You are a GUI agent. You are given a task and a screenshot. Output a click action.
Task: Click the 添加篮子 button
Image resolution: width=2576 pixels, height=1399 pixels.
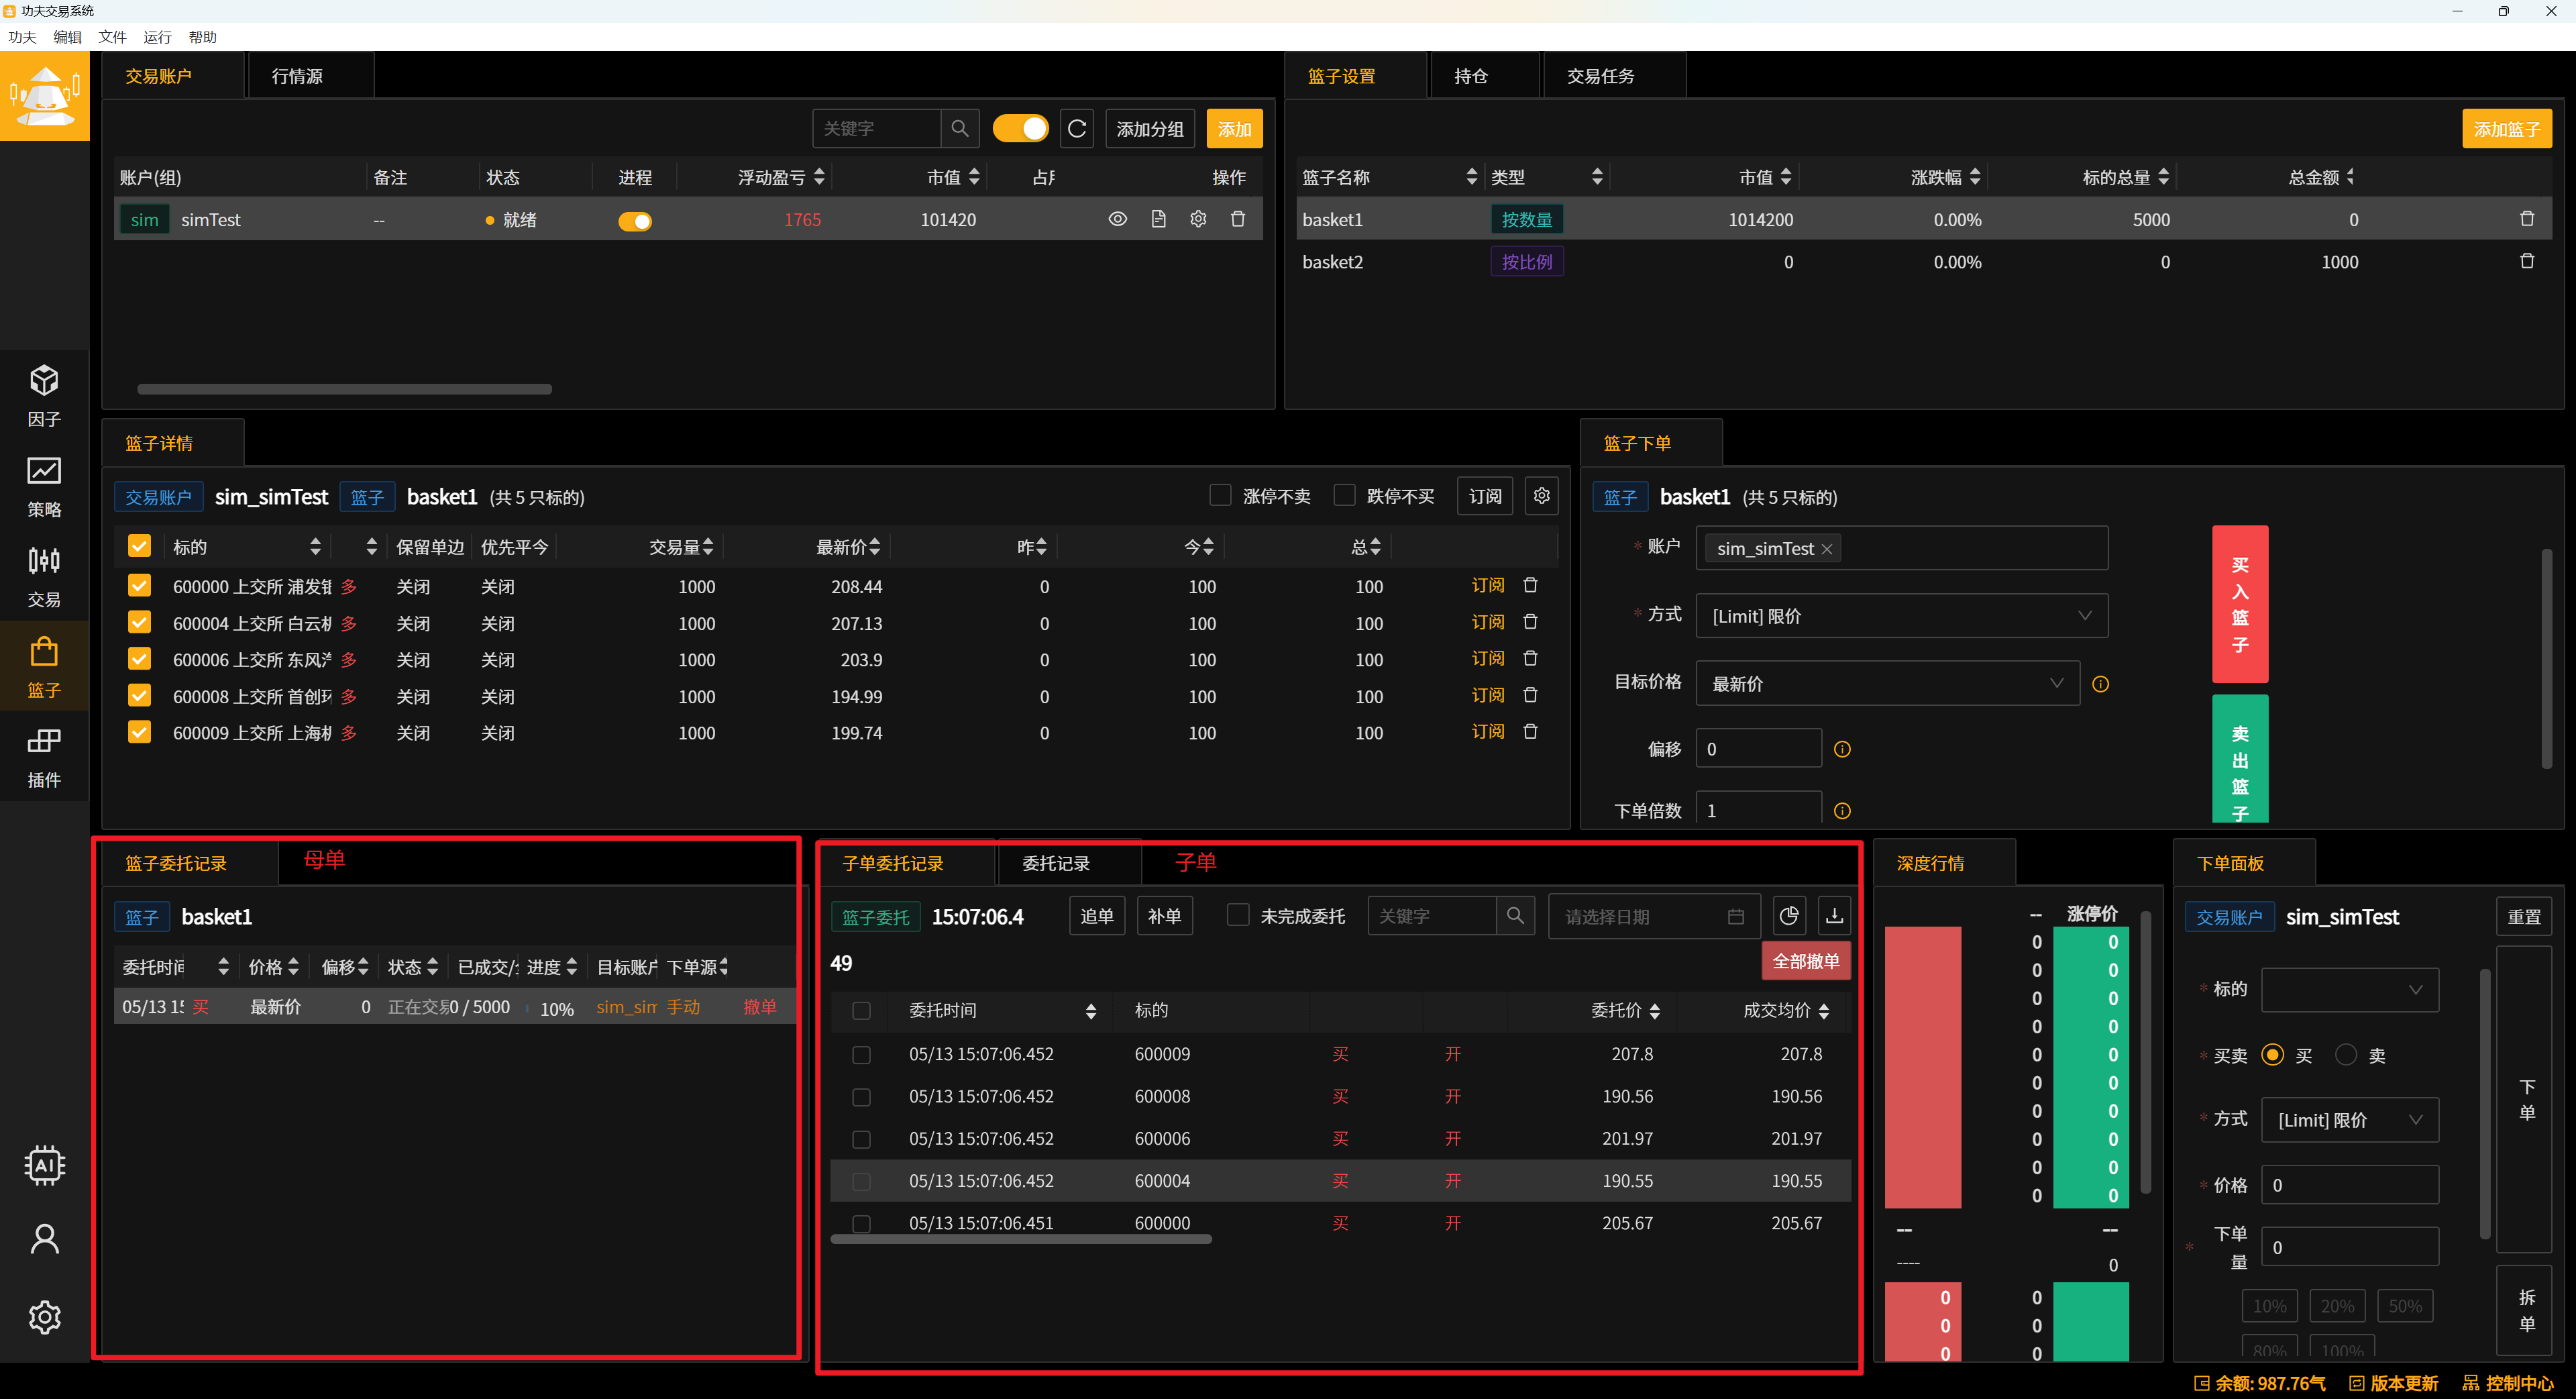[x=2506, y=129]
